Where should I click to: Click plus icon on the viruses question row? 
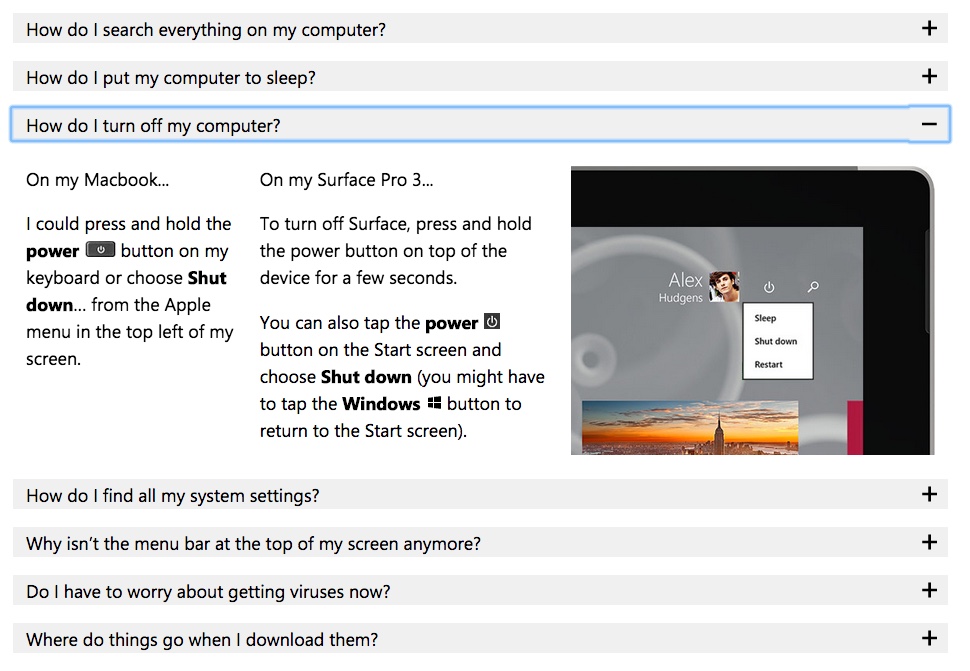(929, 590)
